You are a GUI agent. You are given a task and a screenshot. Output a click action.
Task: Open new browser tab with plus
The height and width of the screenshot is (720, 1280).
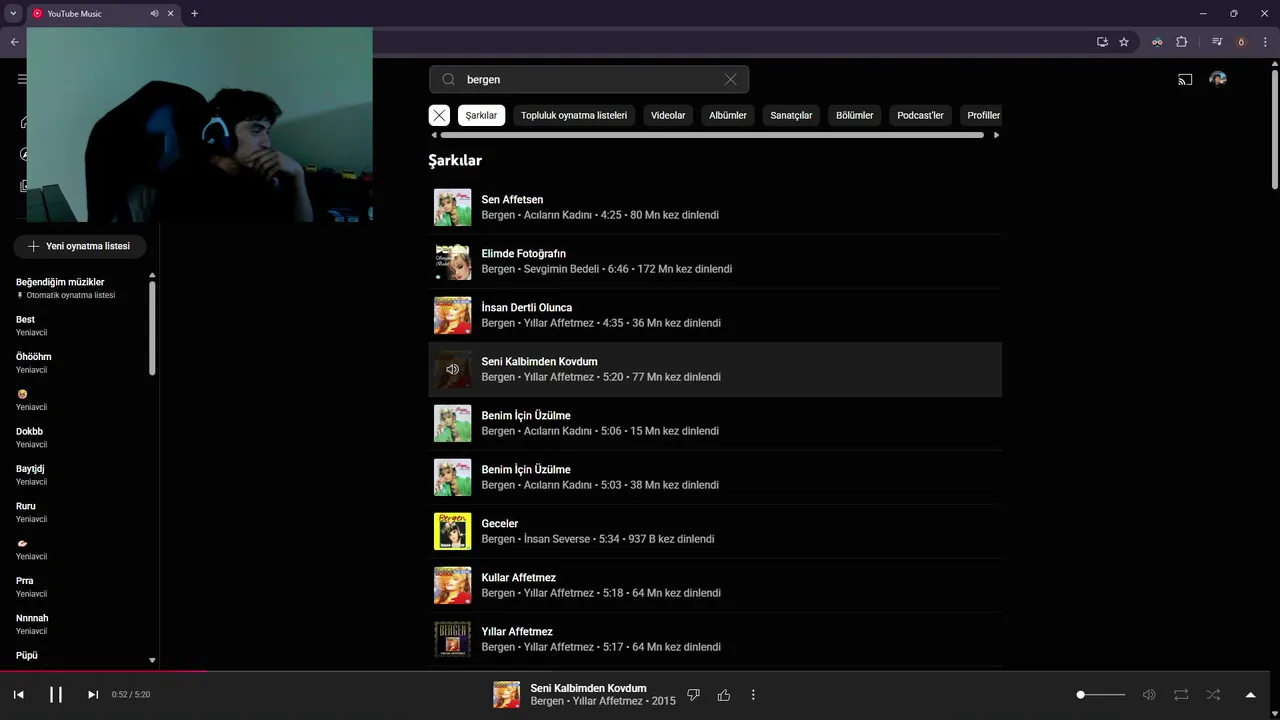point(194,14)
